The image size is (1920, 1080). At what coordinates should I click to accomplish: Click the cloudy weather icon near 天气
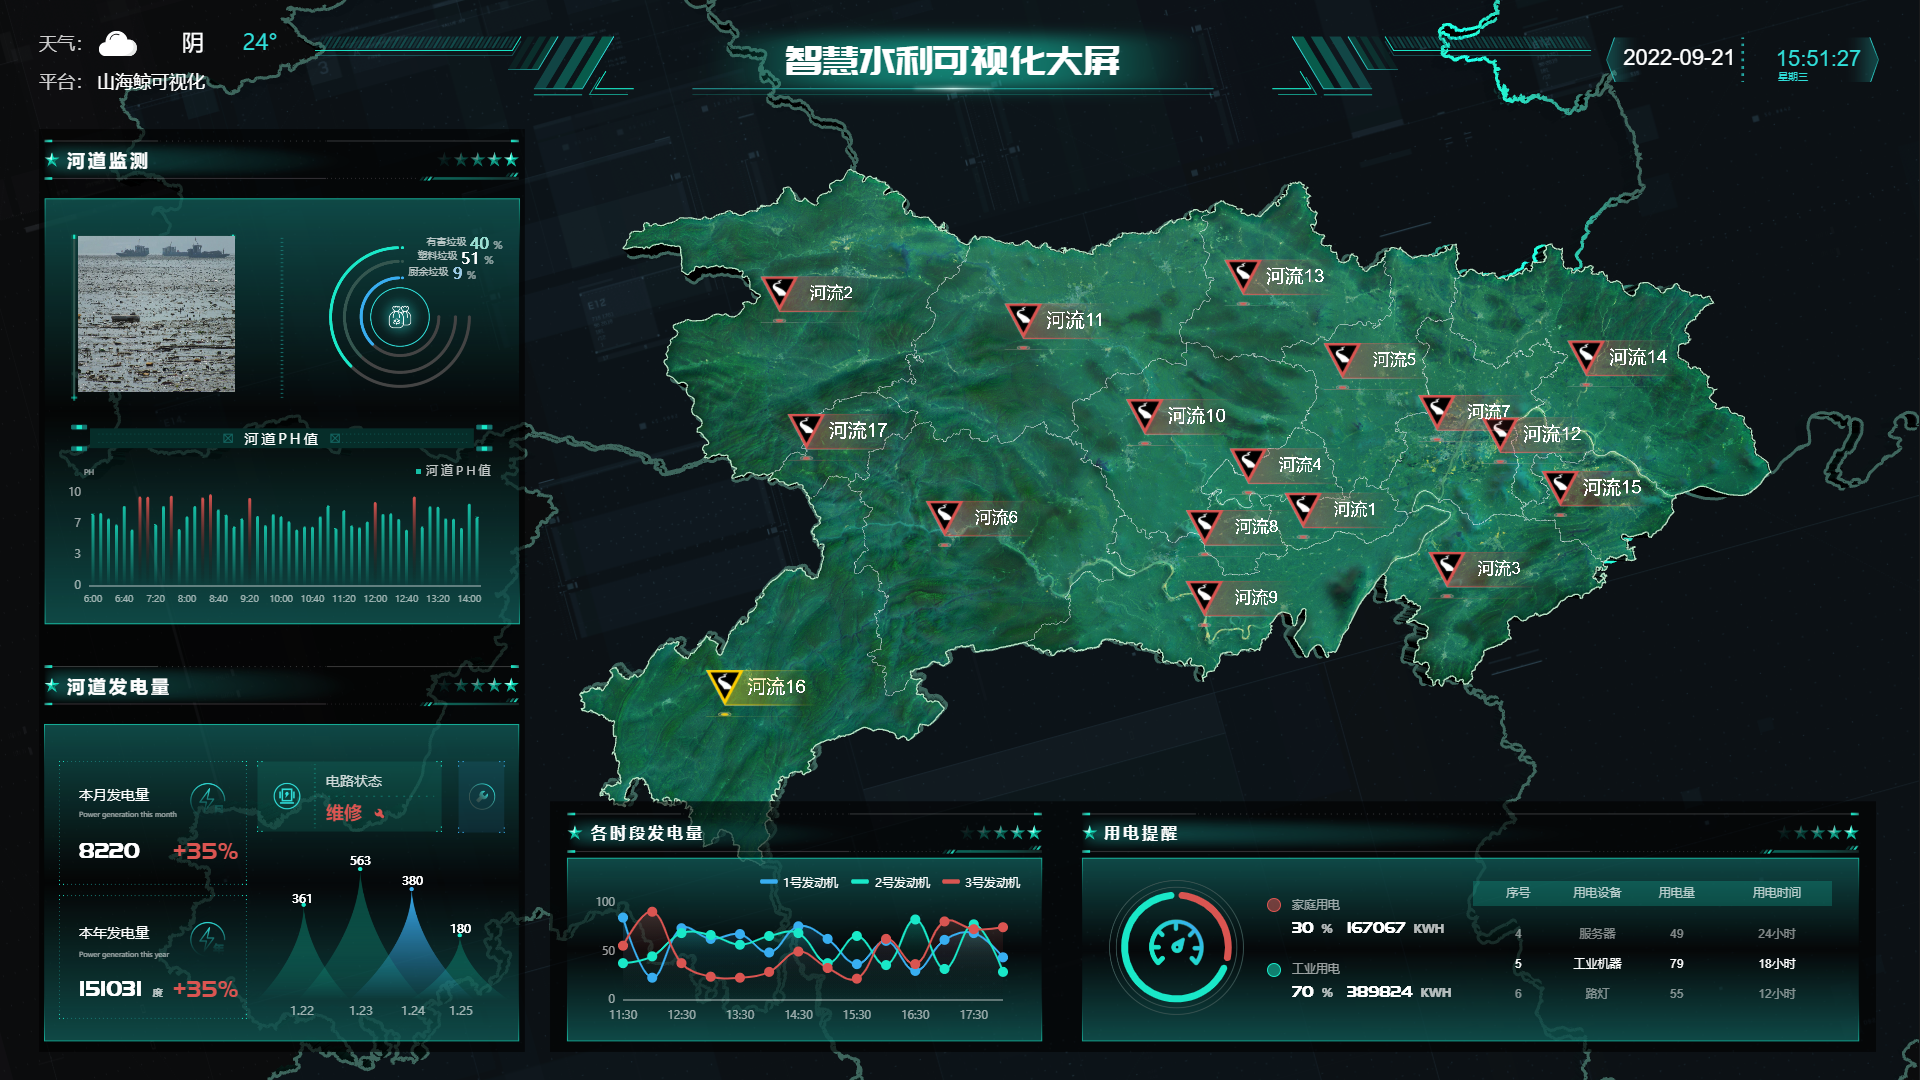coord(114,42)
